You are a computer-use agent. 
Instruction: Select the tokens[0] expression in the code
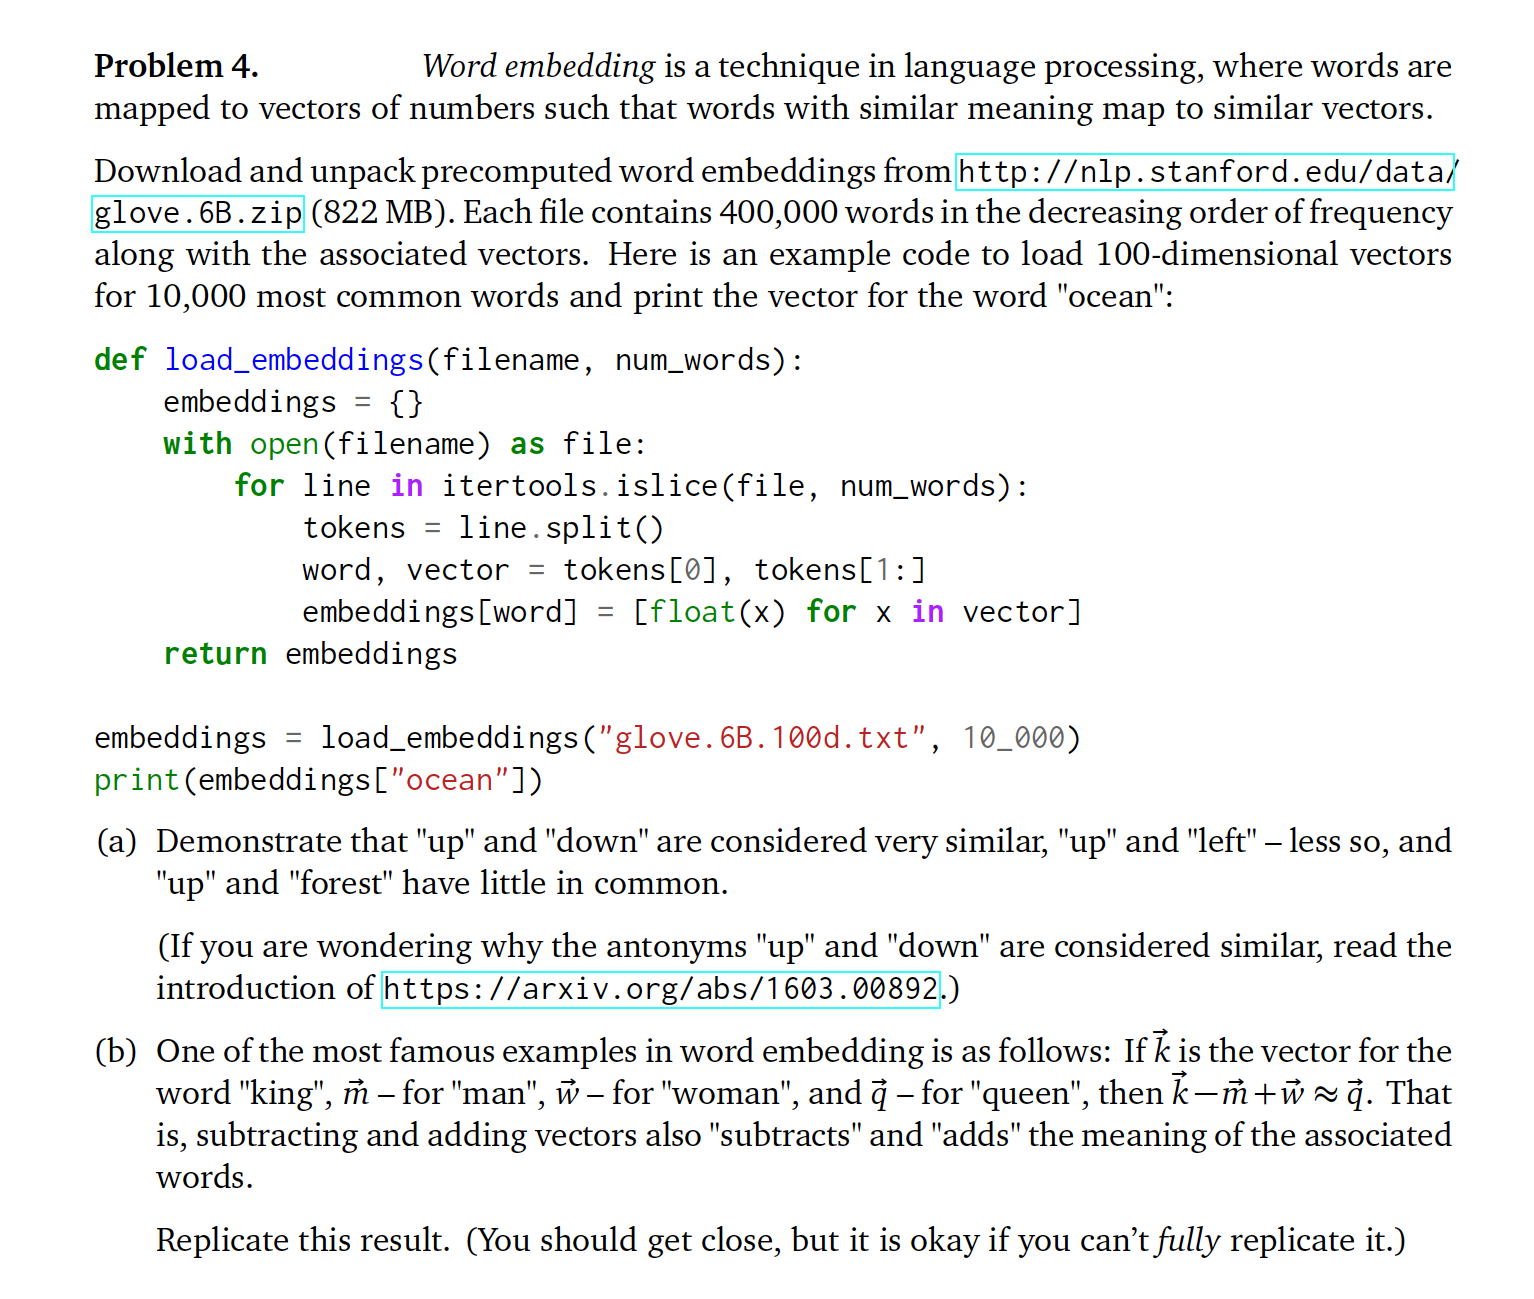coord(641,569)
